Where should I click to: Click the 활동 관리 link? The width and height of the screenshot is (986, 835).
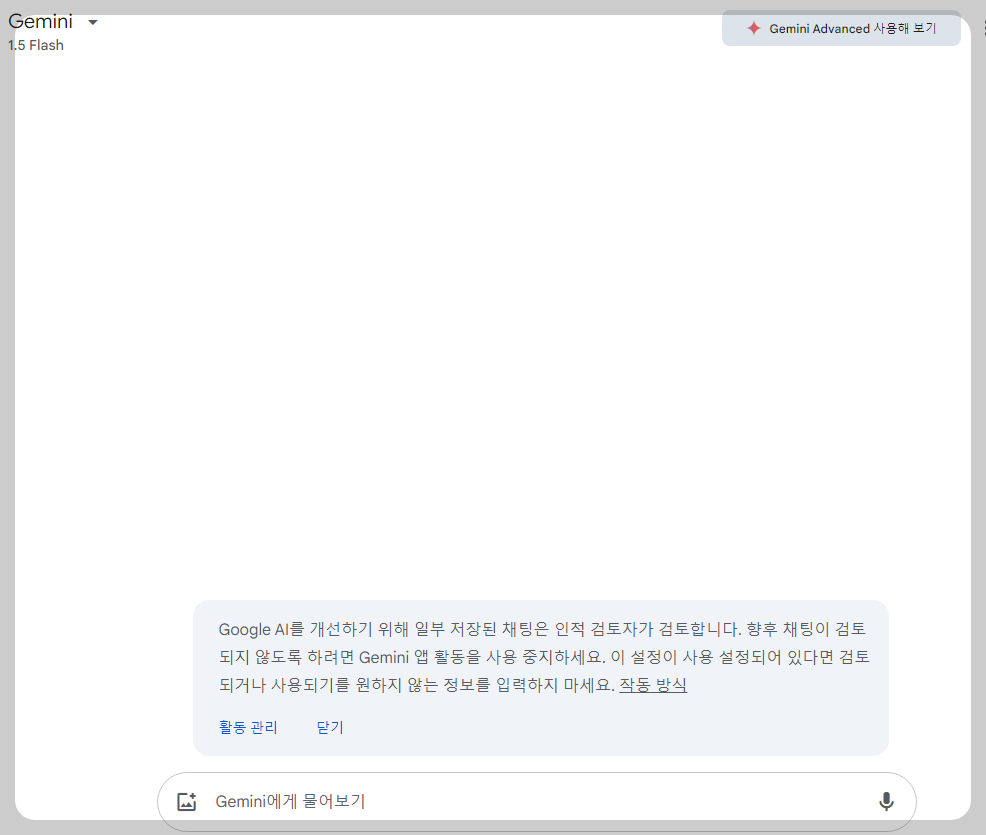coord(248,727)
